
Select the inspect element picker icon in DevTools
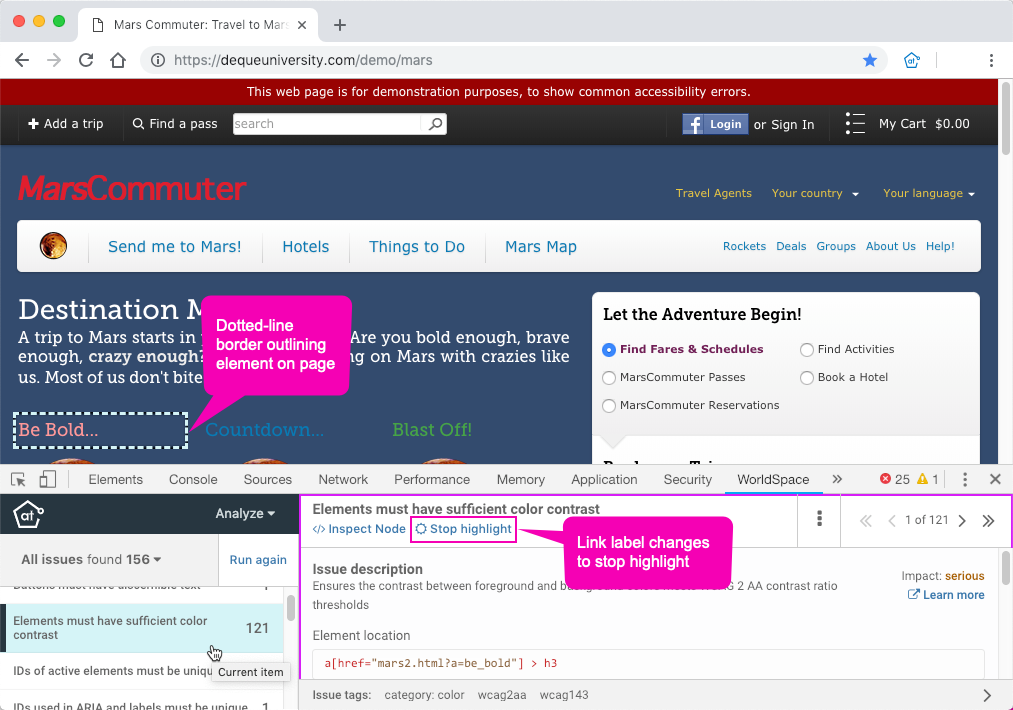(x=18, y=479)
